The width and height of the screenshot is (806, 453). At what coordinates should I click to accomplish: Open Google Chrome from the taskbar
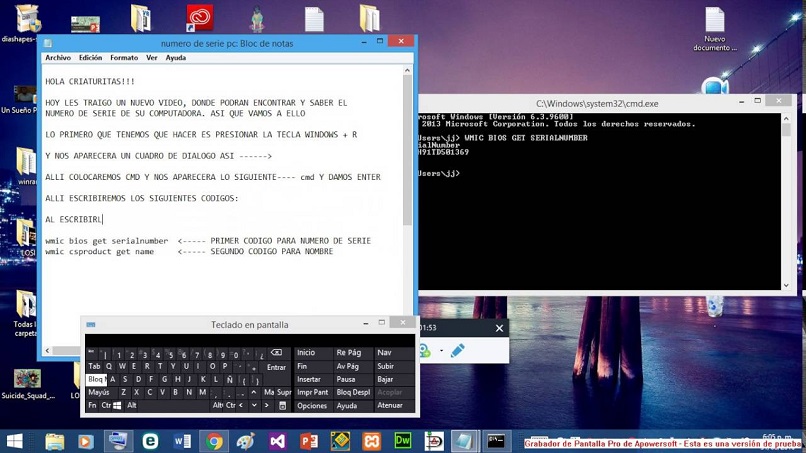214,441
